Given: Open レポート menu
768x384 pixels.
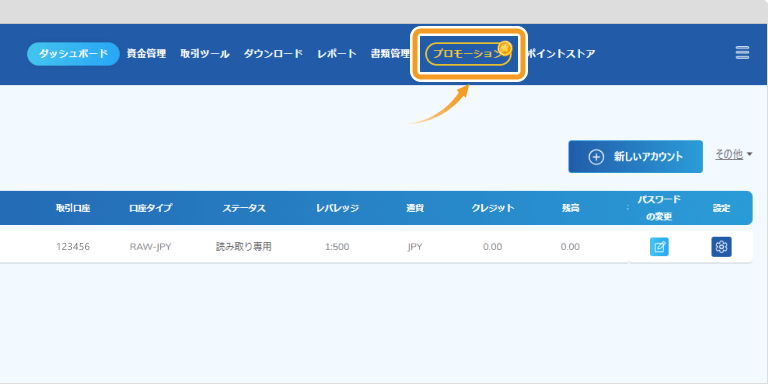Looking at the screenshot, I should pyautogui.click(x=336, y=54).
